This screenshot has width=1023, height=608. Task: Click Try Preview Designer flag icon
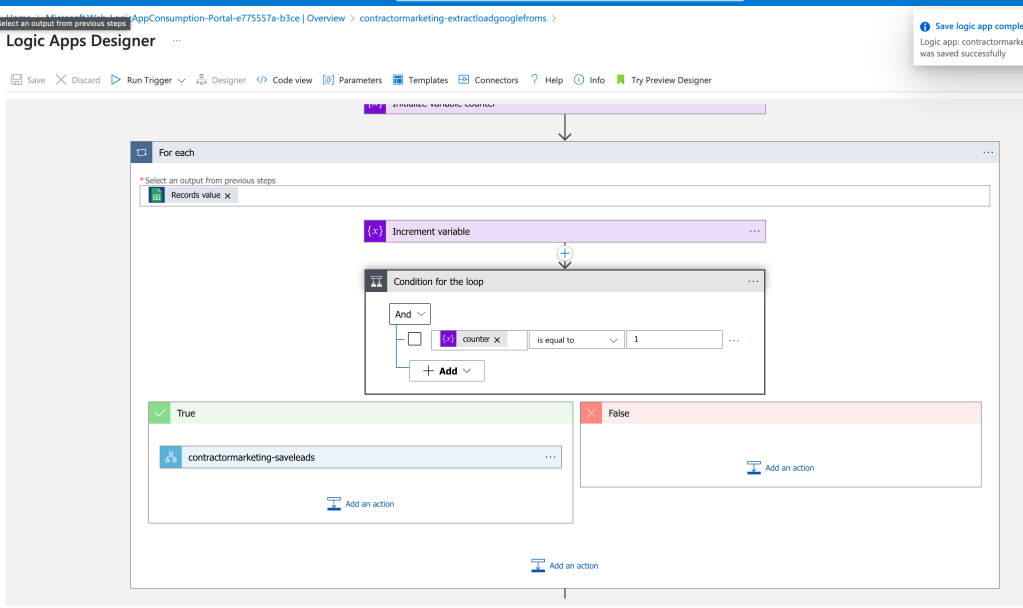click(620, 80)
